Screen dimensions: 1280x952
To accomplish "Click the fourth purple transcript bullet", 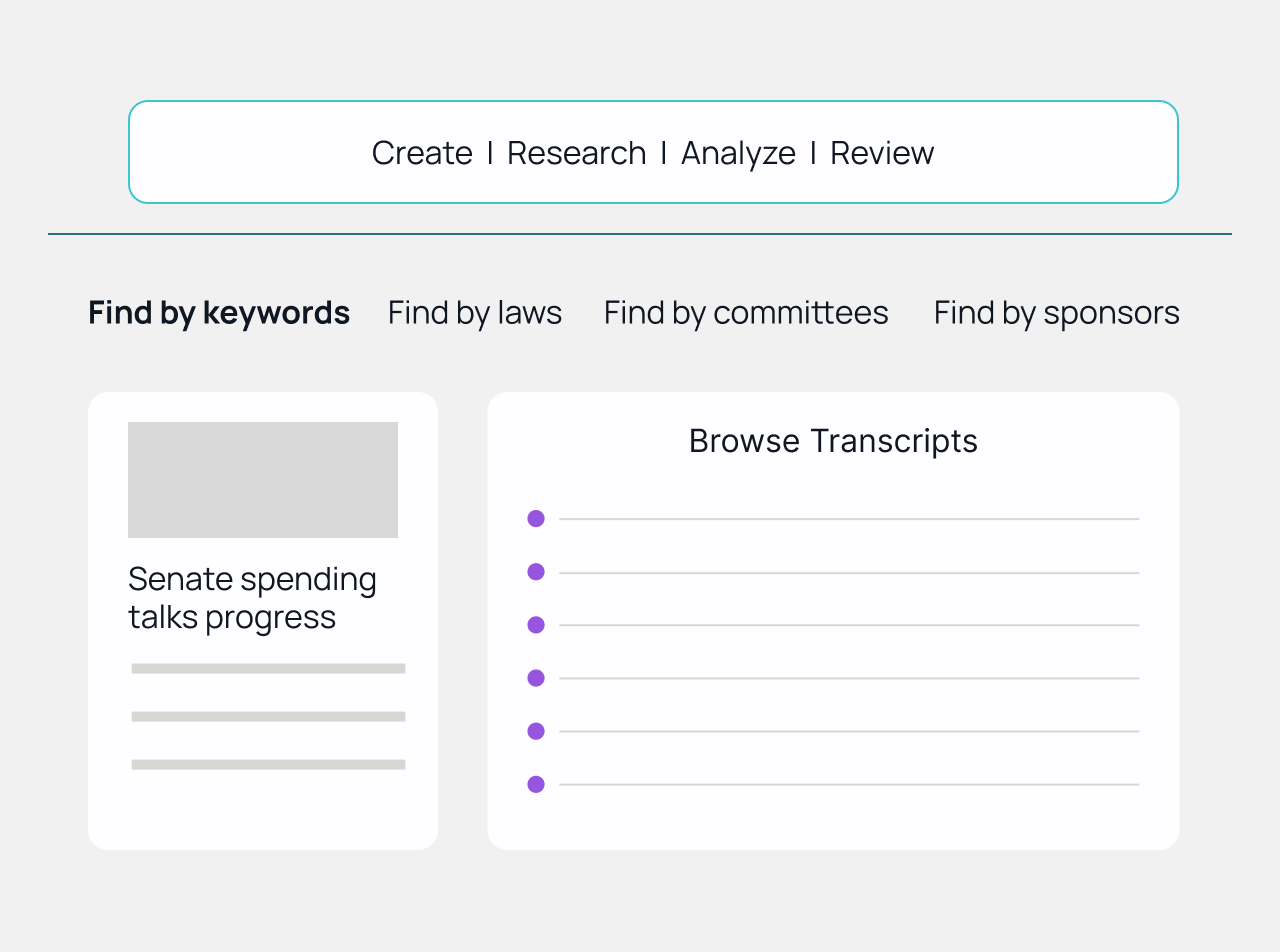I will (x=536, y=678).
